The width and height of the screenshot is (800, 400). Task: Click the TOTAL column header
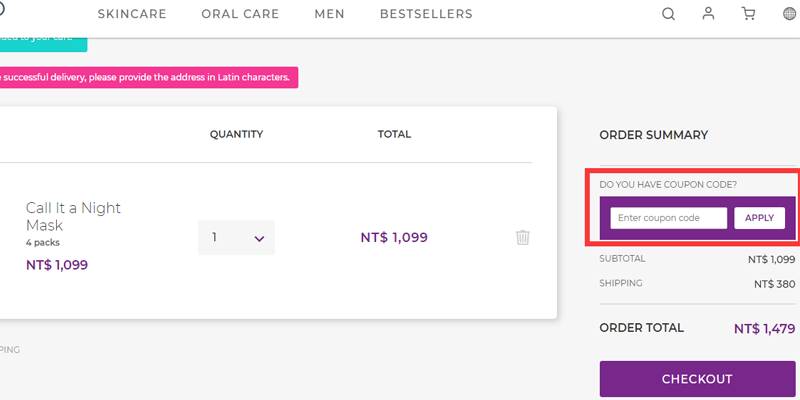(394, 134)
